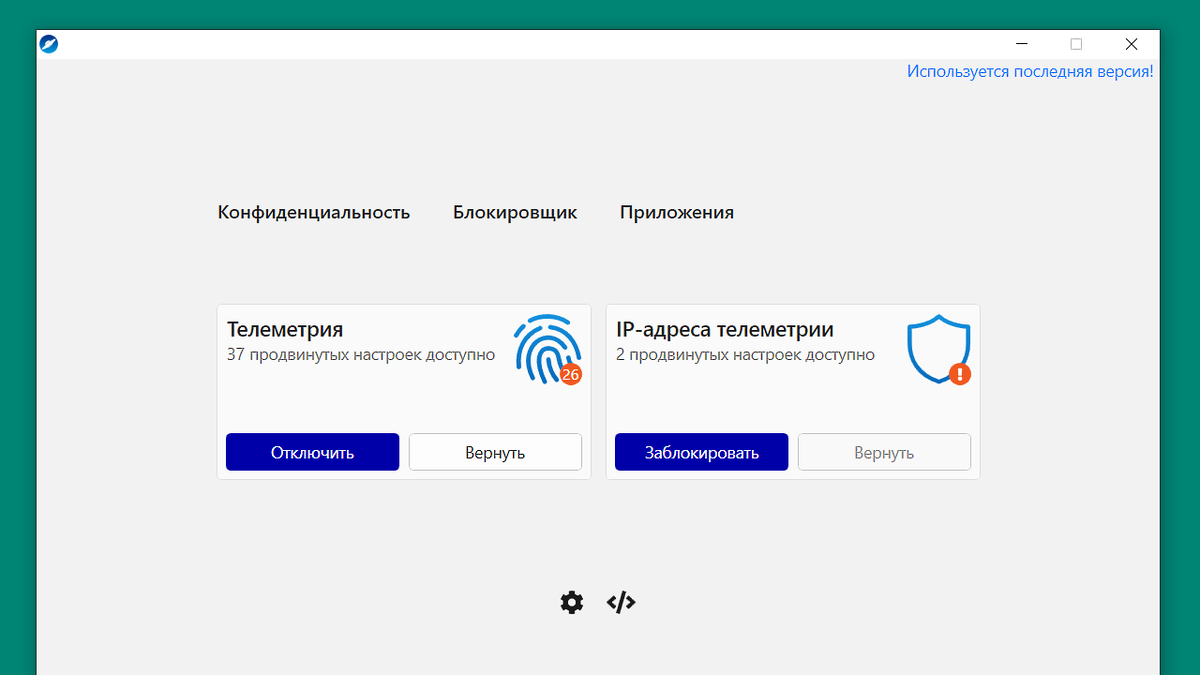Minimize the application window
Viewport: 1200px width, 675px height.
1021,44
